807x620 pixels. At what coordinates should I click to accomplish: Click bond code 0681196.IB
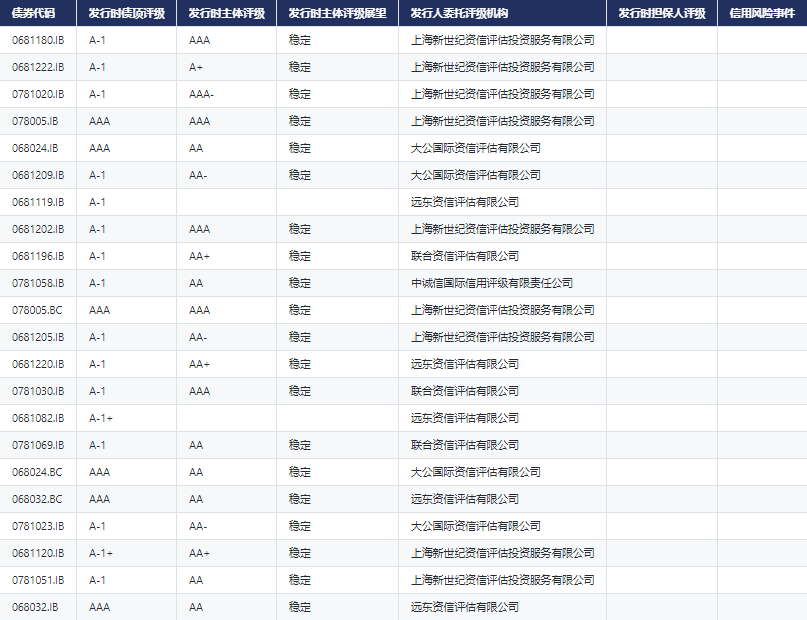coord(38,256)
